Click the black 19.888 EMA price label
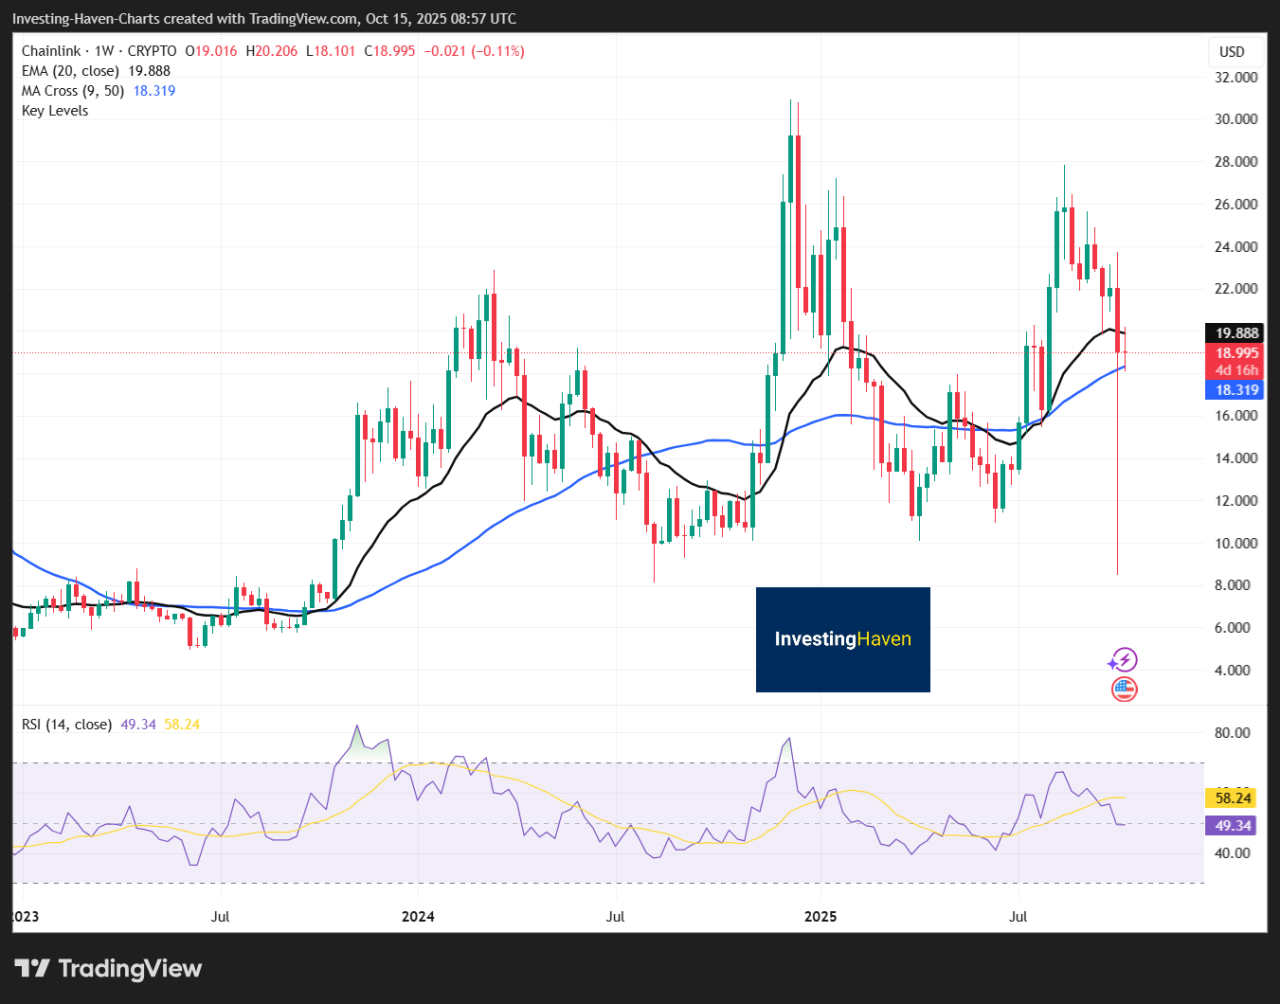The height and width of the screenshot is (1004, 1280). tap(1237, 333)
